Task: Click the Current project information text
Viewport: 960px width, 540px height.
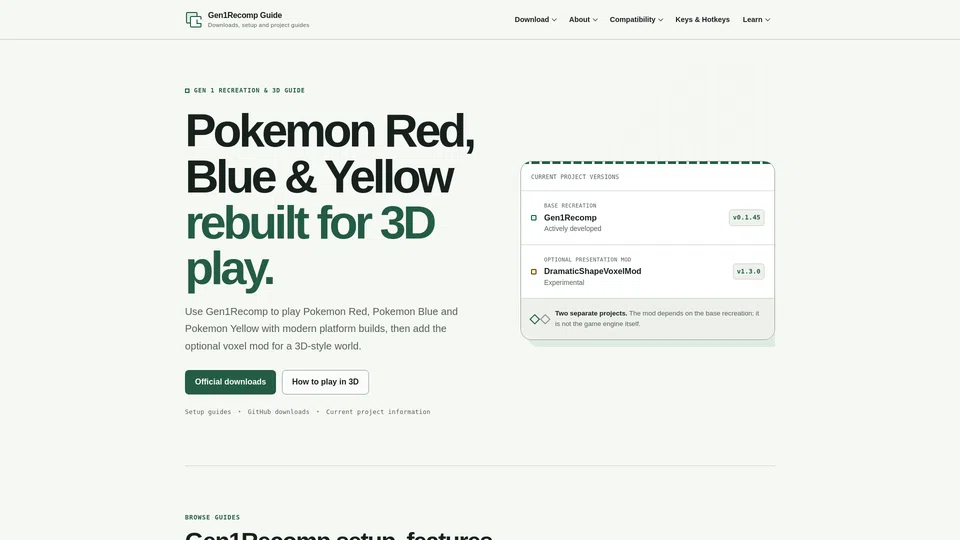Action: click(378, 412)
